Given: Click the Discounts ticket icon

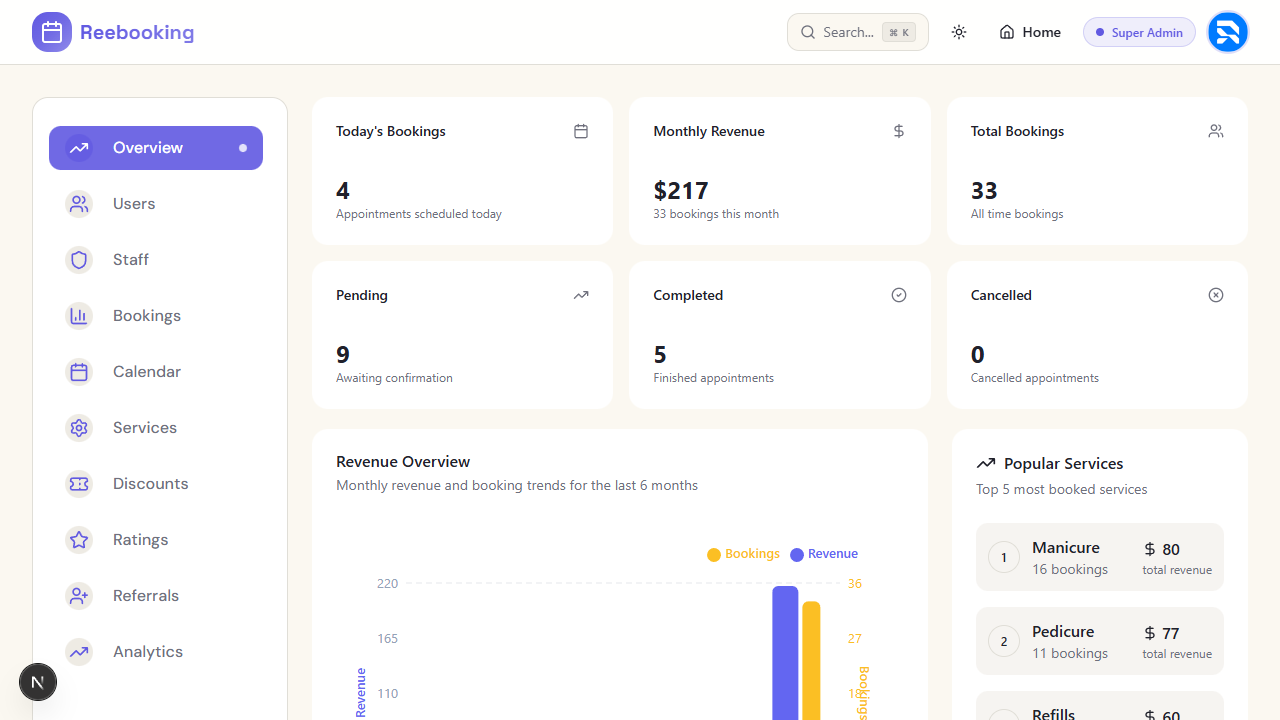Looking at the screenshot, I should [79, 484].
